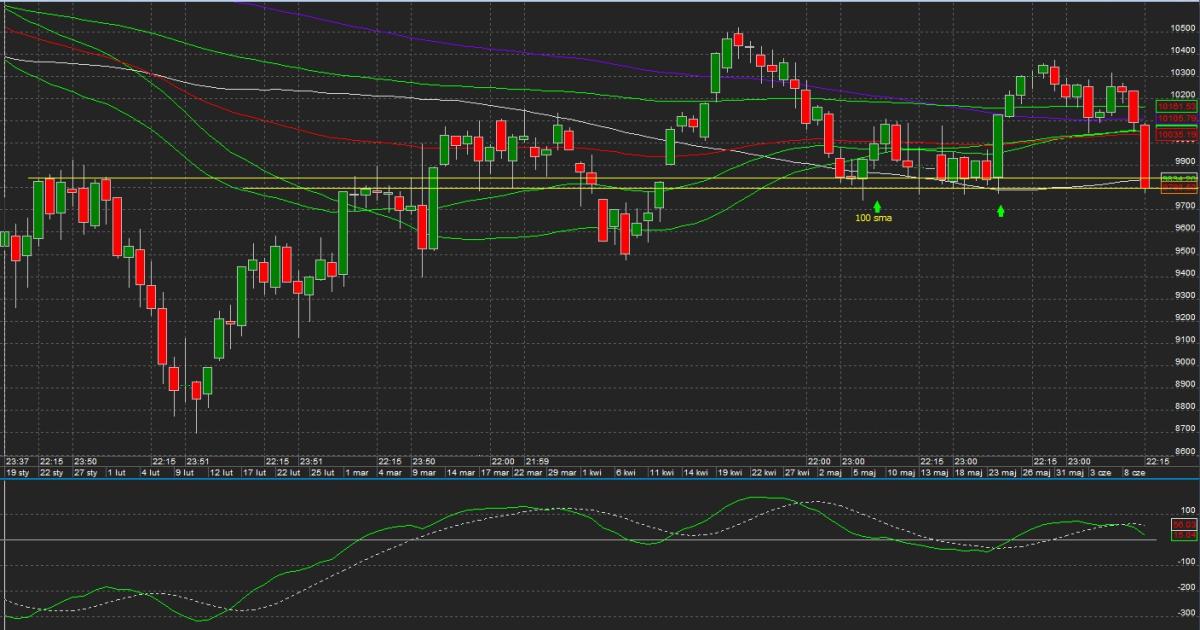Click the green 15.09 oscillator value tag
This screenshot has width=1200, height=630.
[x=1184, y=535]
